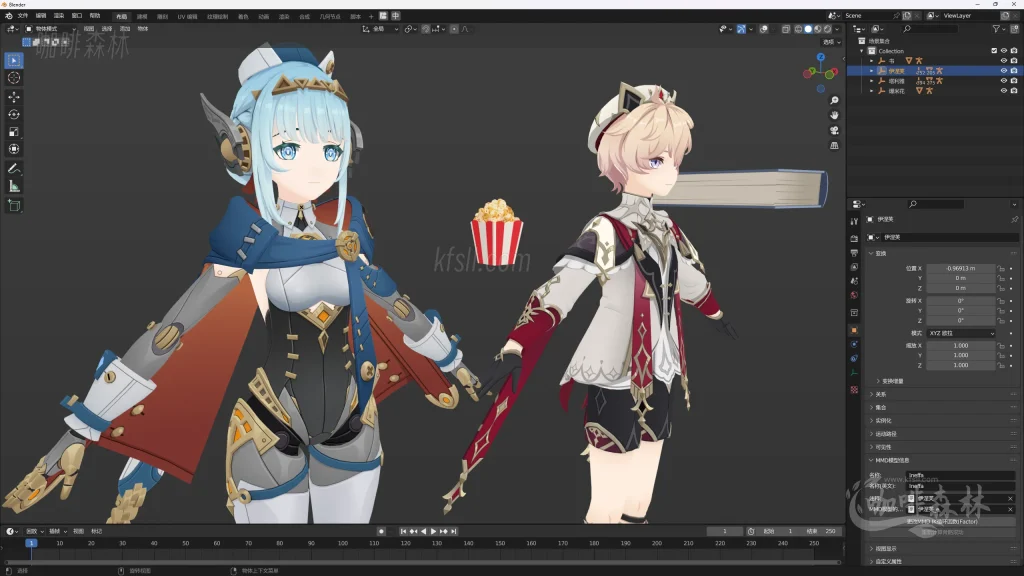1024x576 pixels.
Task: Switch to the UV 编辑 workspace tab
Action: 187,16
